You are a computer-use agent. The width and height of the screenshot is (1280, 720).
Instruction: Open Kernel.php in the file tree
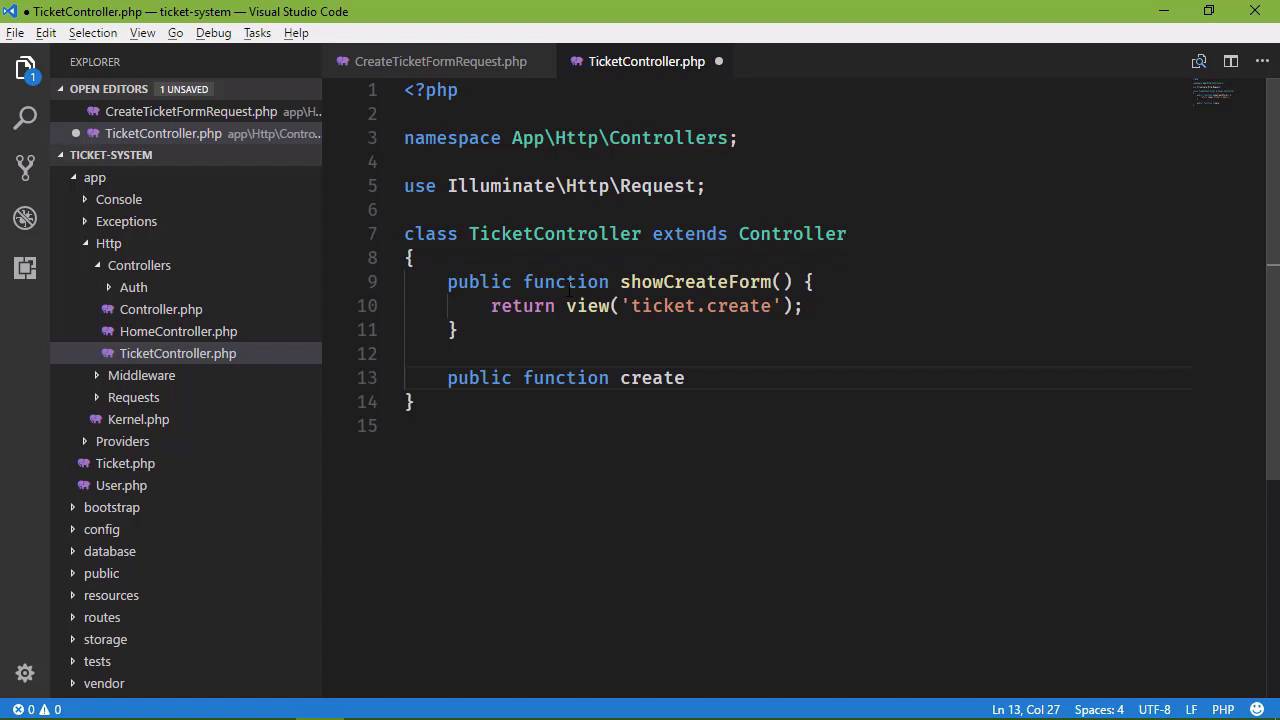click(138, 419)
